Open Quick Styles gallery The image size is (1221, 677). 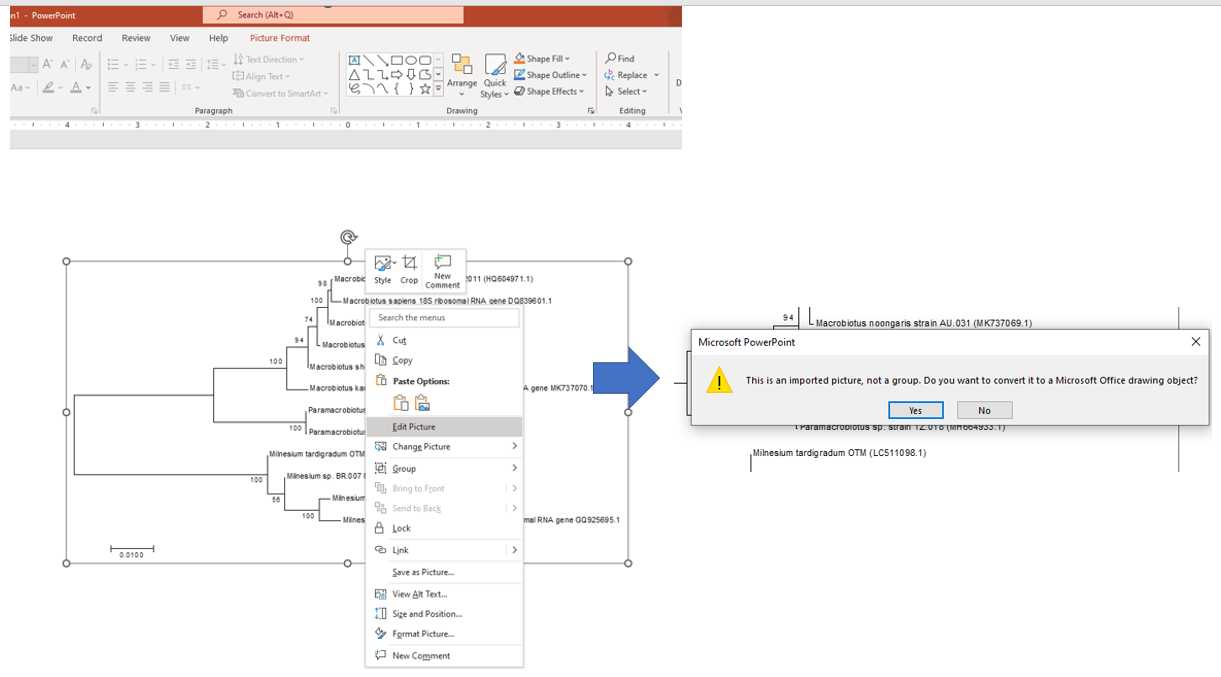coord(495,76)
